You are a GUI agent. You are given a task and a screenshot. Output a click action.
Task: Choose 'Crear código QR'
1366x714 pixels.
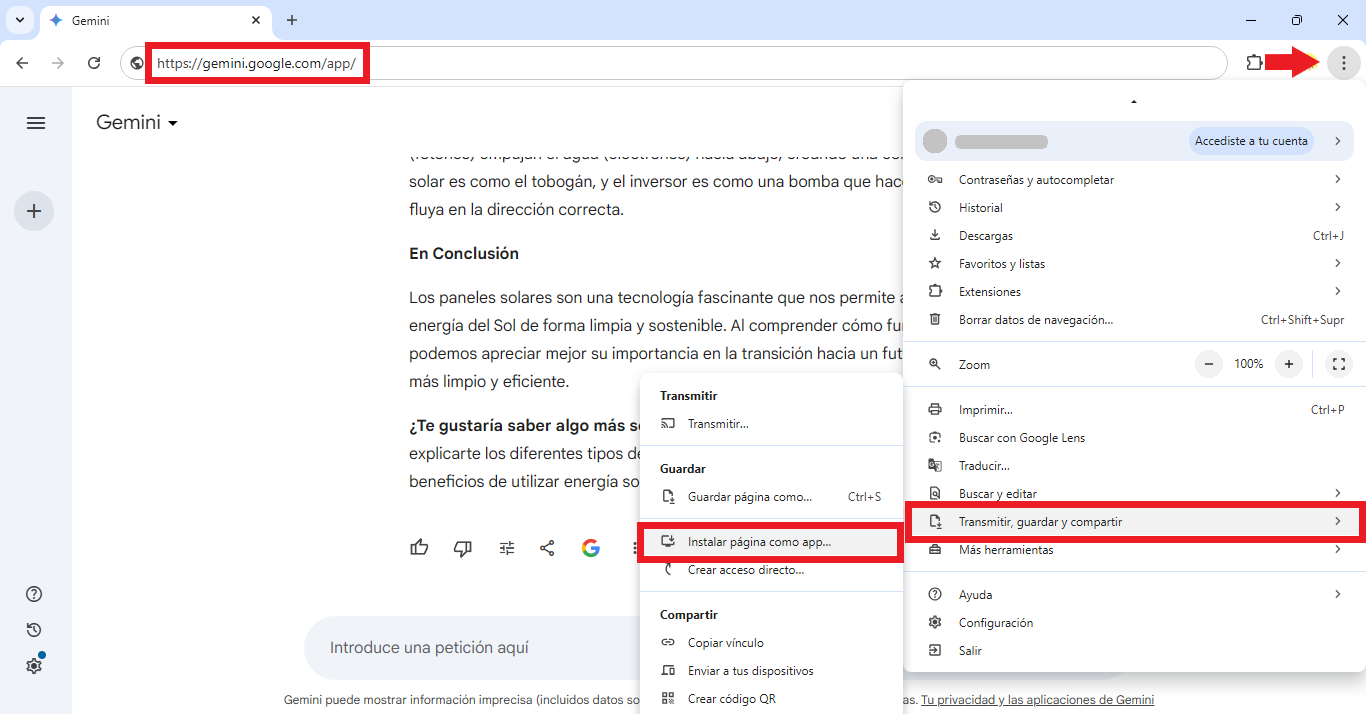pos(770,699)
